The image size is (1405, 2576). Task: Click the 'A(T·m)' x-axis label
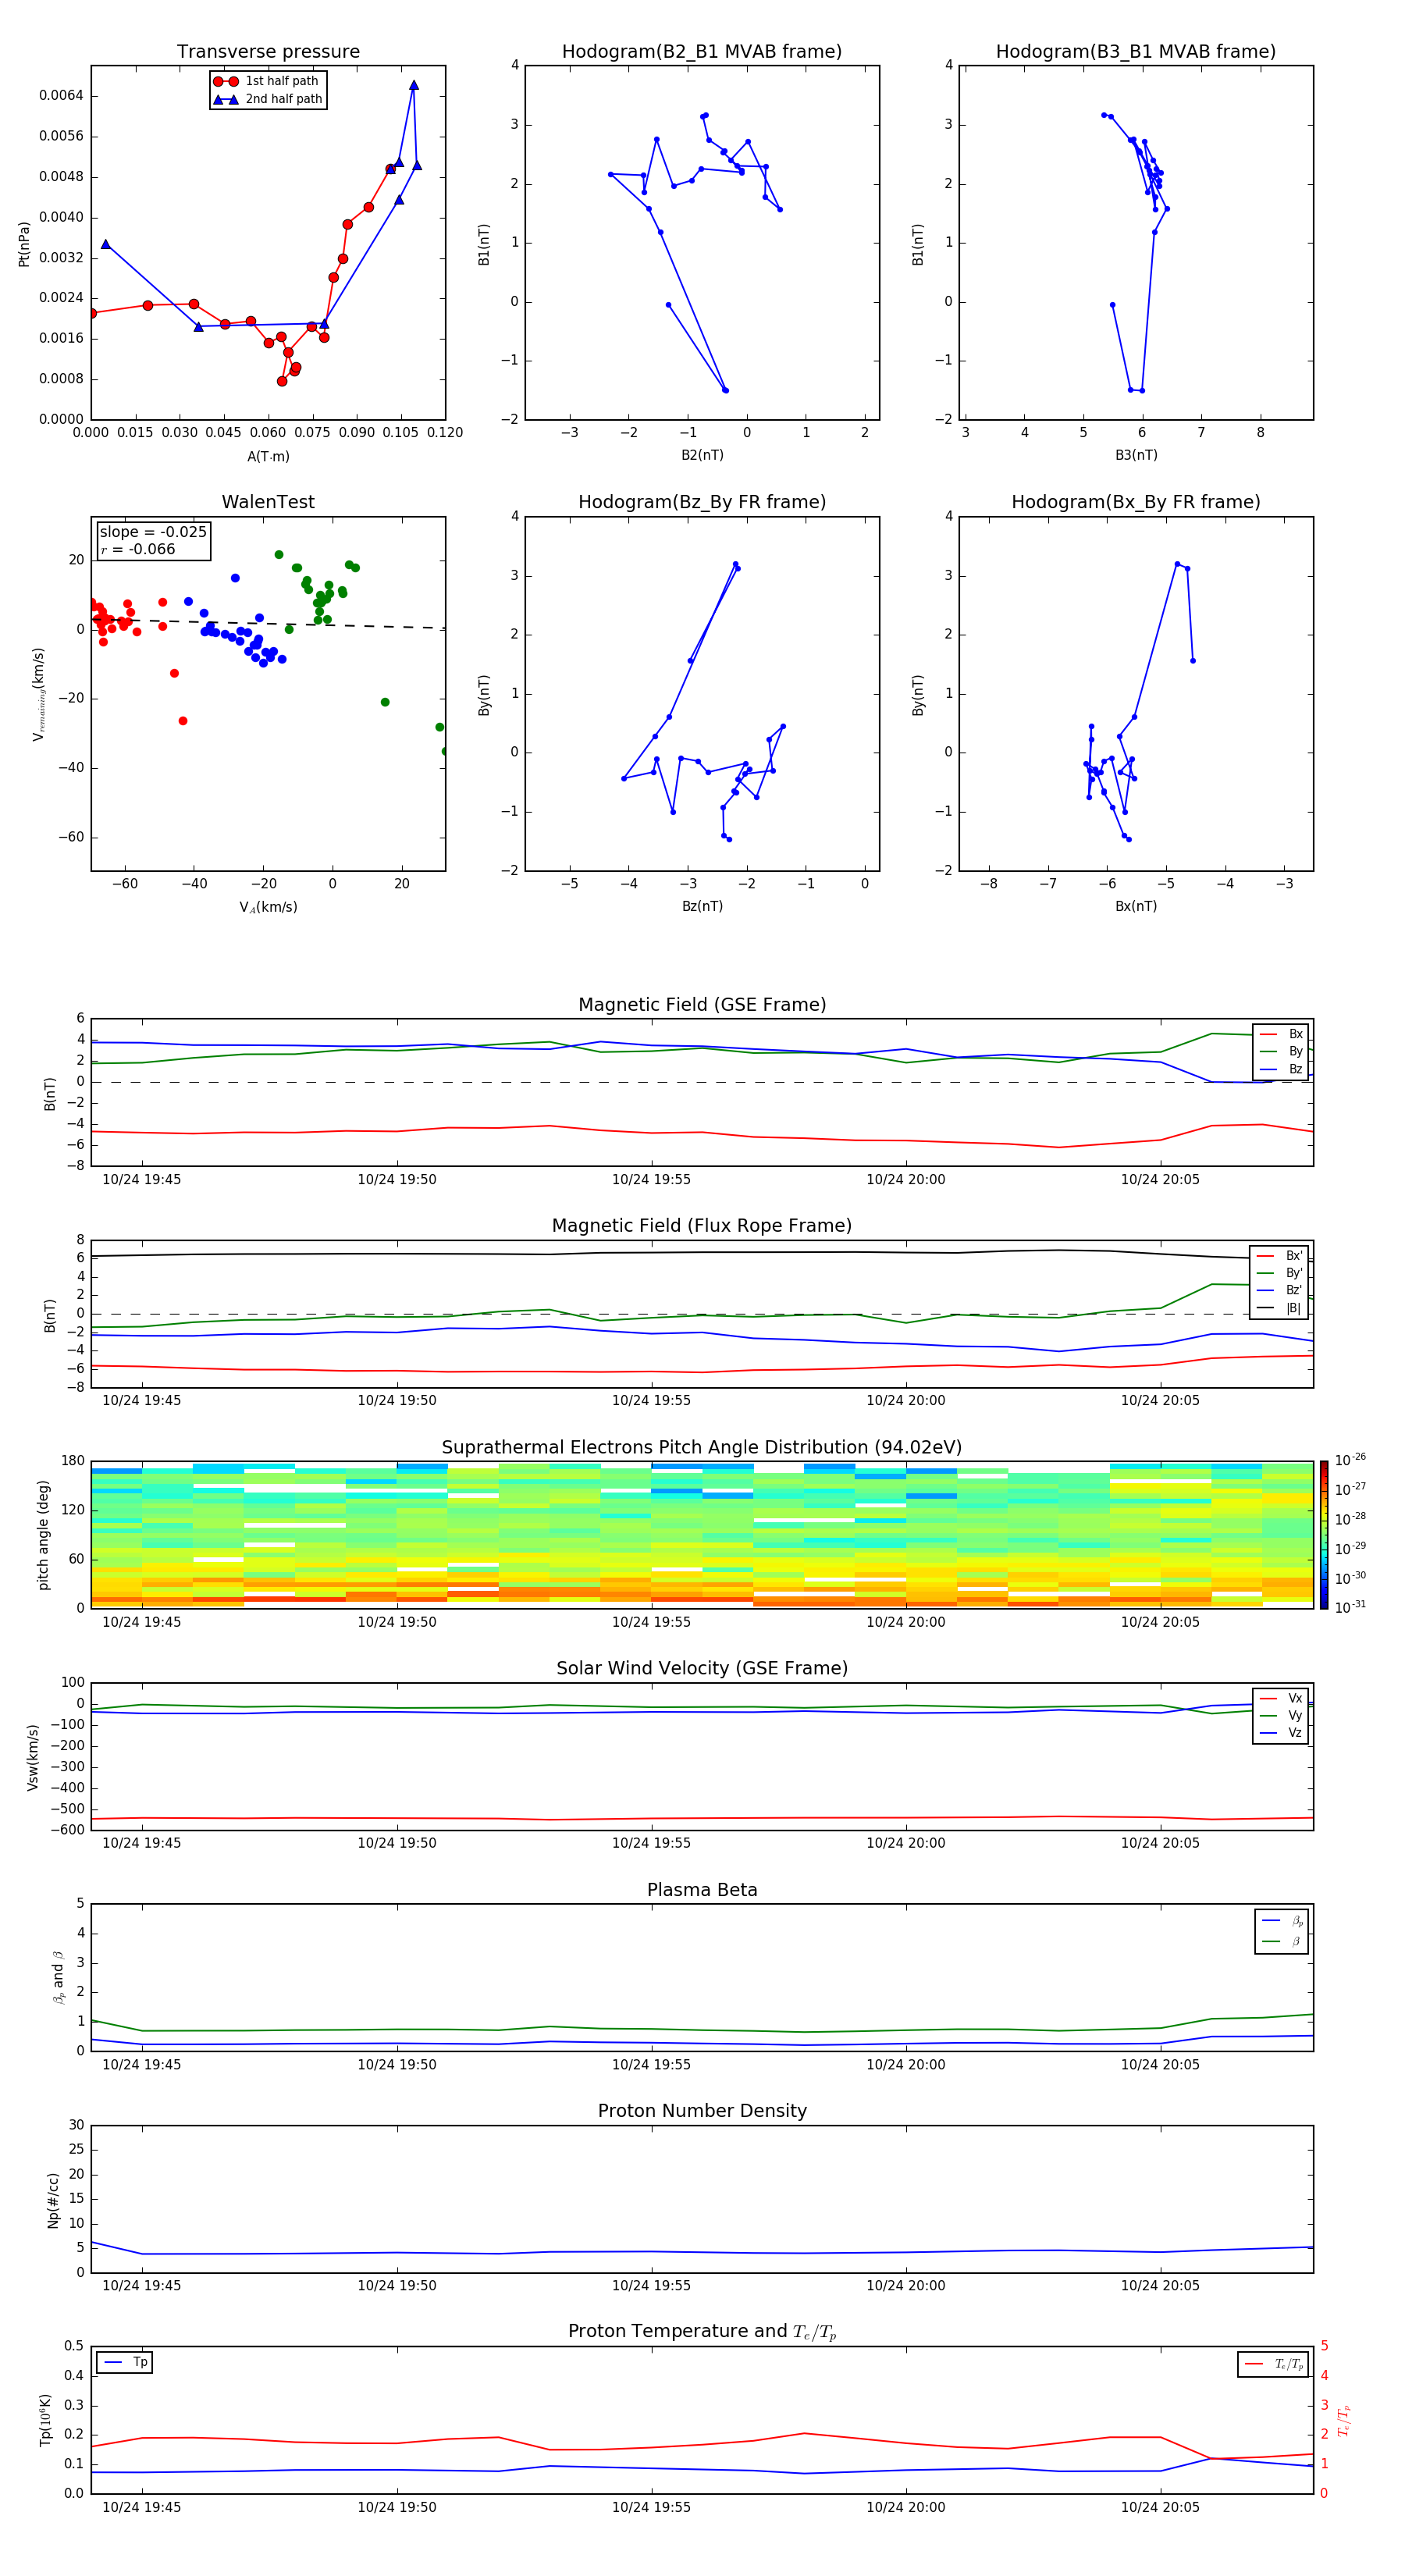(268, 457)
